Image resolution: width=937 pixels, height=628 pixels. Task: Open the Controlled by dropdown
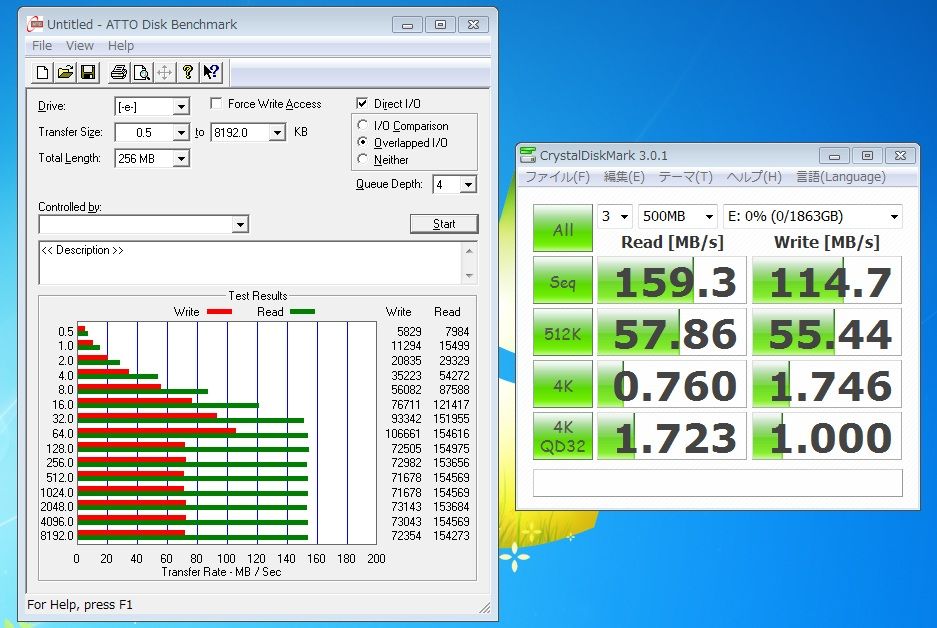(240, 225)
